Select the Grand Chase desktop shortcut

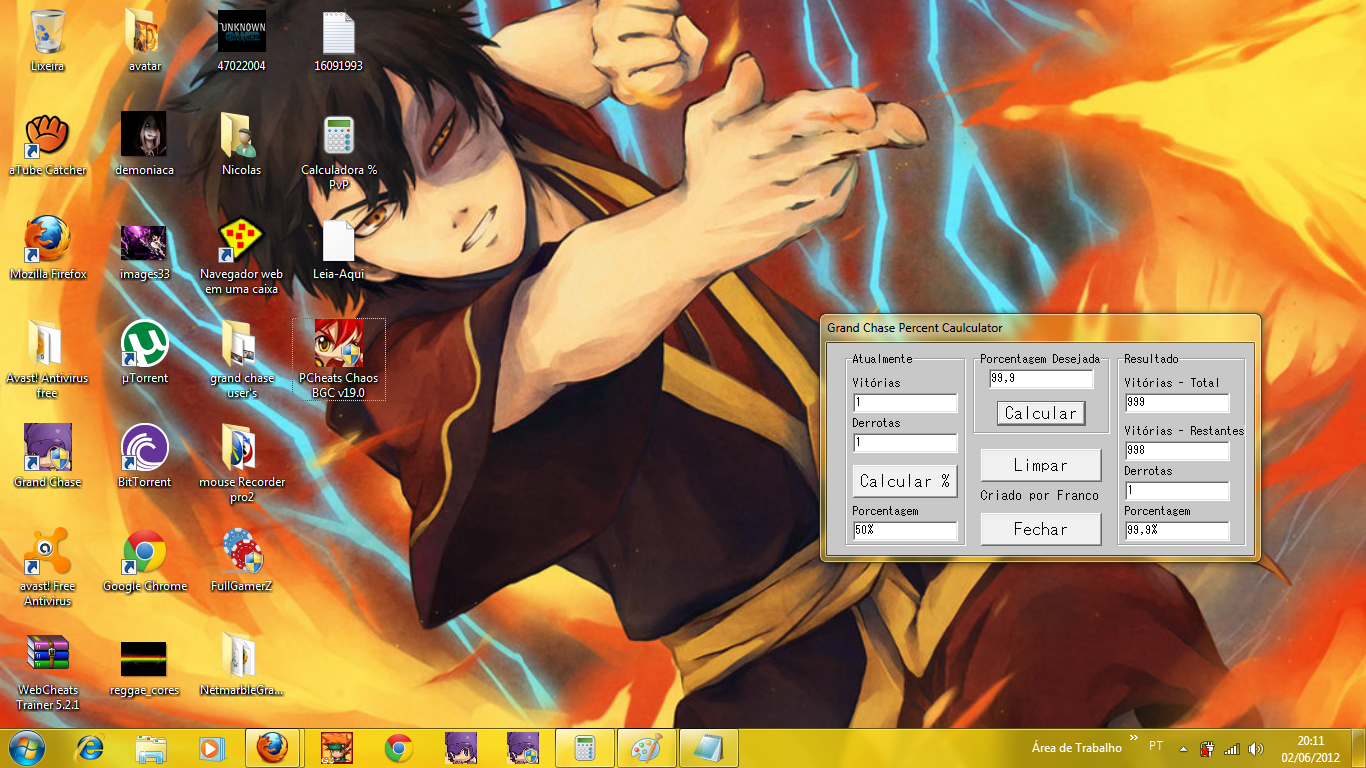(47, 457)
